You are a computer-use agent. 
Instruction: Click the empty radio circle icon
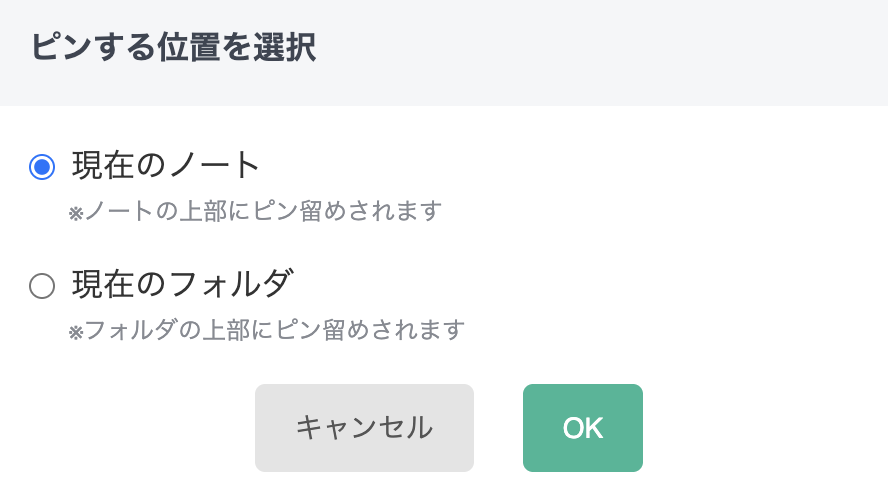click(42, 287)
